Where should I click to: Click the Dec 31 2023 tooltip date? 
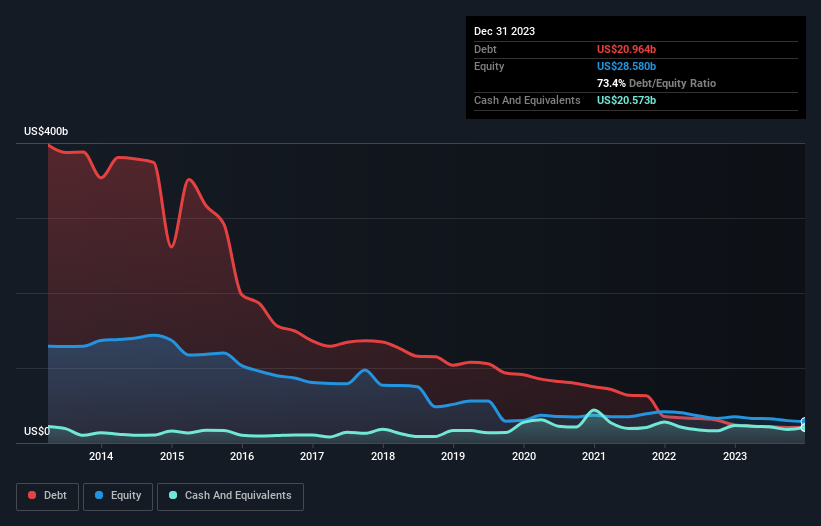(504, 31)
